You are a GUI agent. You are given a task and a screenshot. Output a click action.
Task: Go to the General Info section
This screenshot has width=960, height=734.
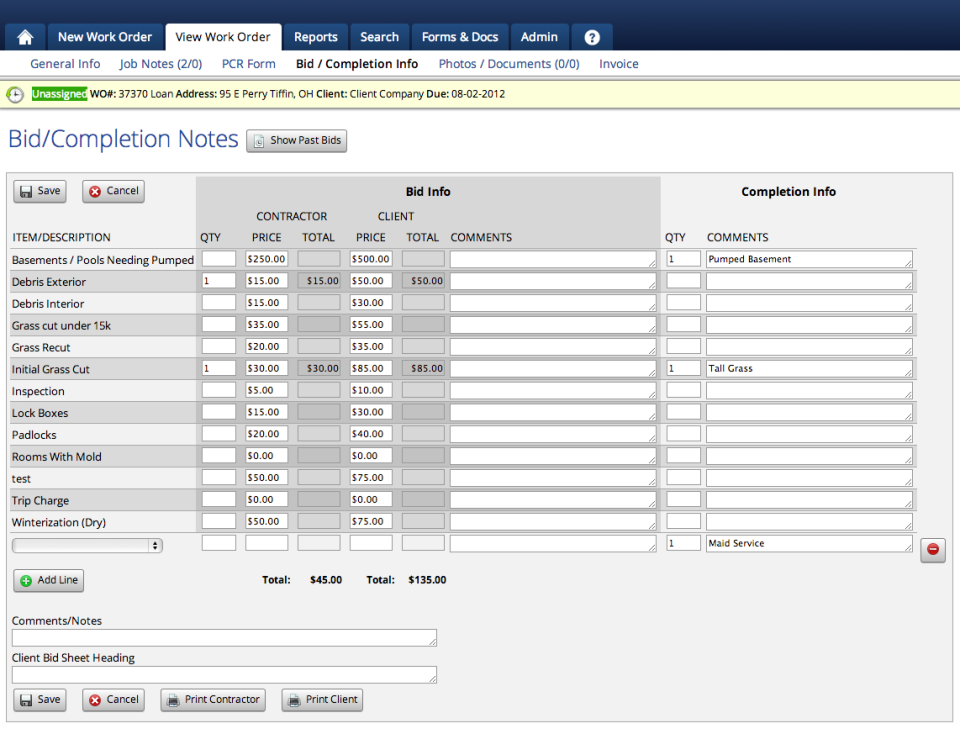[x=65, y=63]
